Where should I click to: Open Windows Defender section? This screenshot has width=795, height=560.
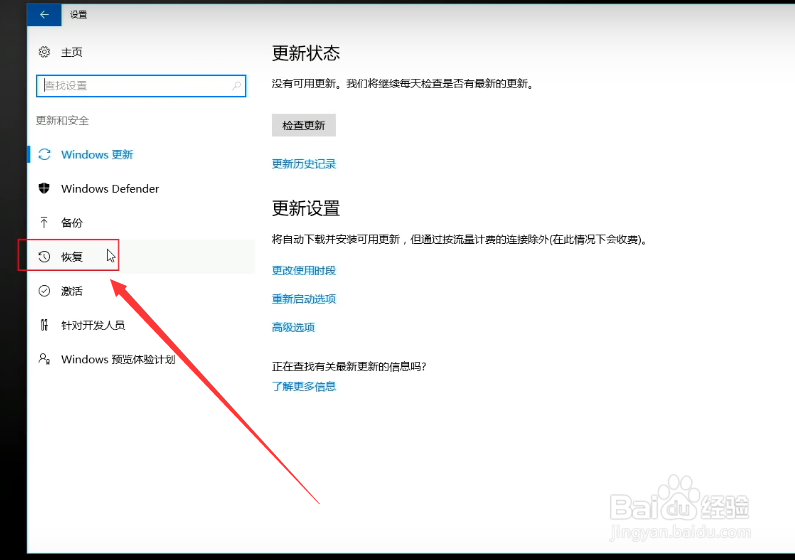pyautogui.click(x=110, y=189)
